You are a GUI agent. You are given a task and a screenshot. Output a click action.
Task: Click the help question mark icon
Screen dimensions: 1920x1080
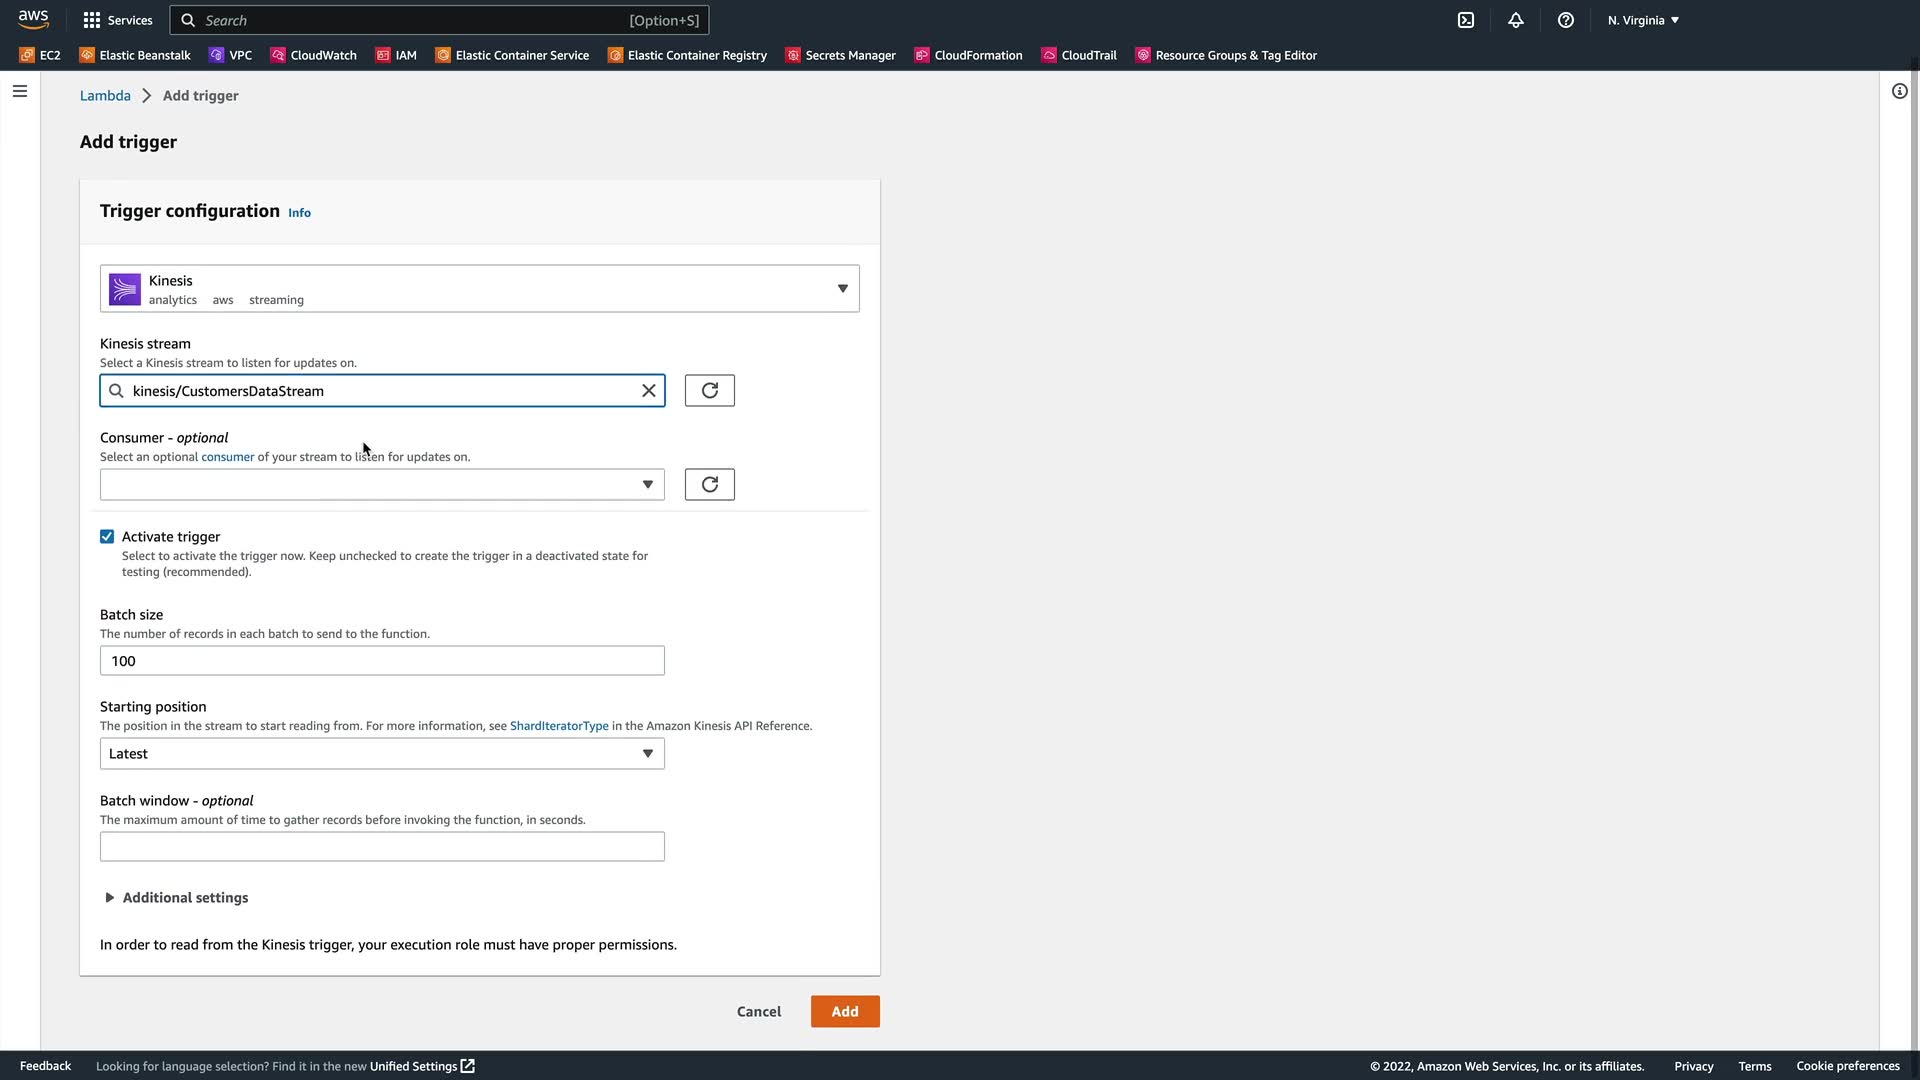[1566, 20]
